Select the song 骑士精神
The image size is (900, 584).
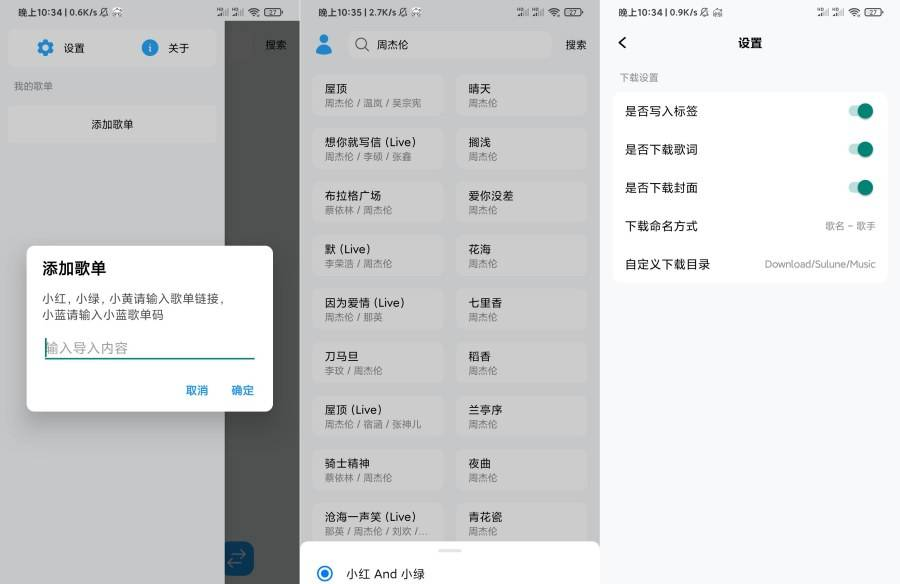[x=378, y=470]
